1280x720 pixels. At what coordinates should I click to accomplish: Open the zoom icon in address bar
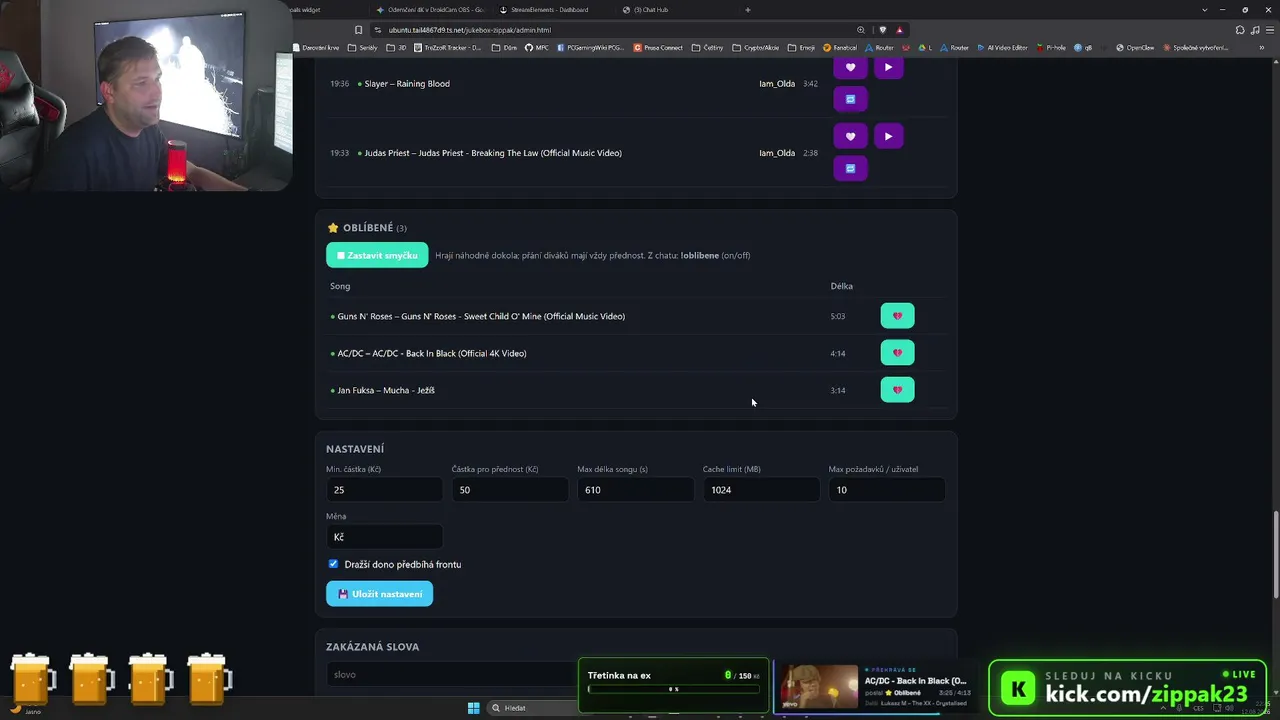click(861, 30)
